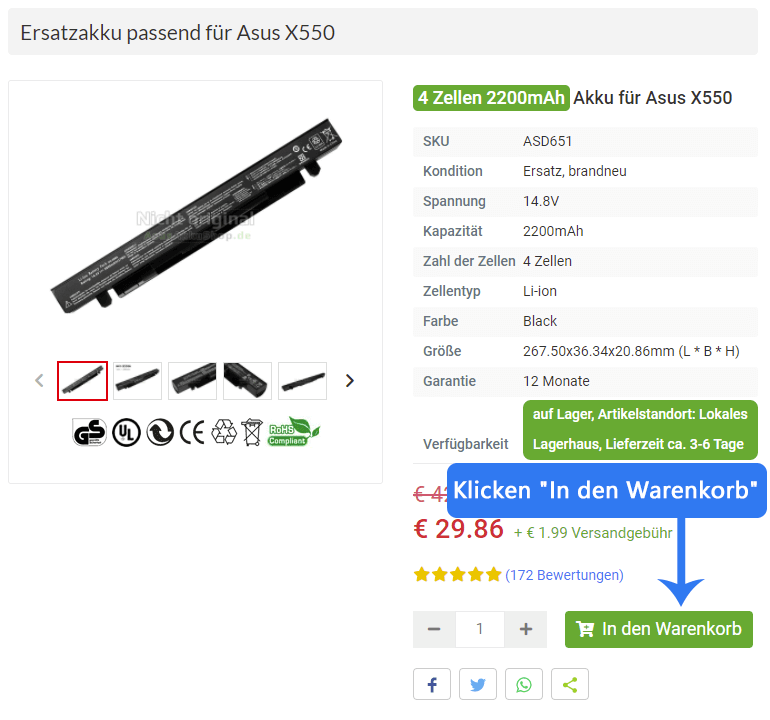
Task: Select the fourth battery thumbnail
Action: click(x=248, y=381)
